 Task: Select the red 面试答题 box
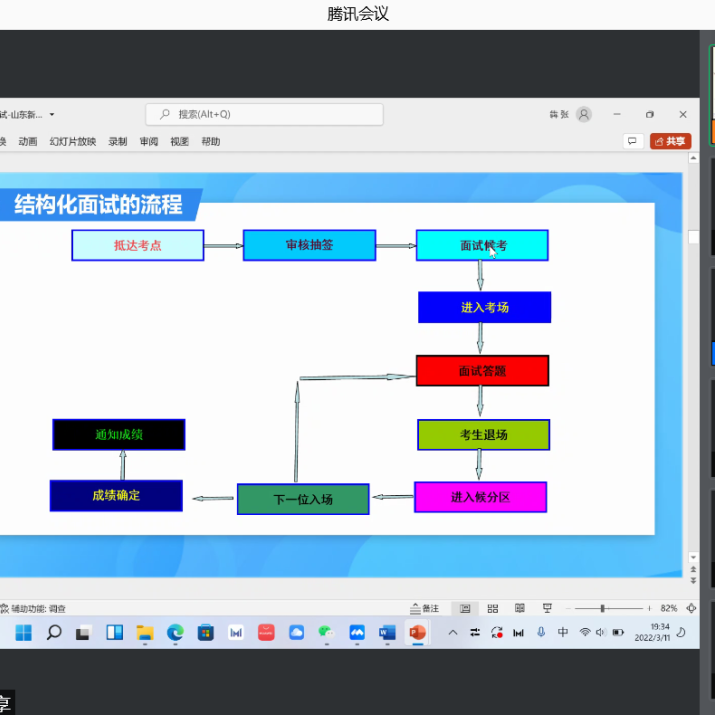(482, 371)
